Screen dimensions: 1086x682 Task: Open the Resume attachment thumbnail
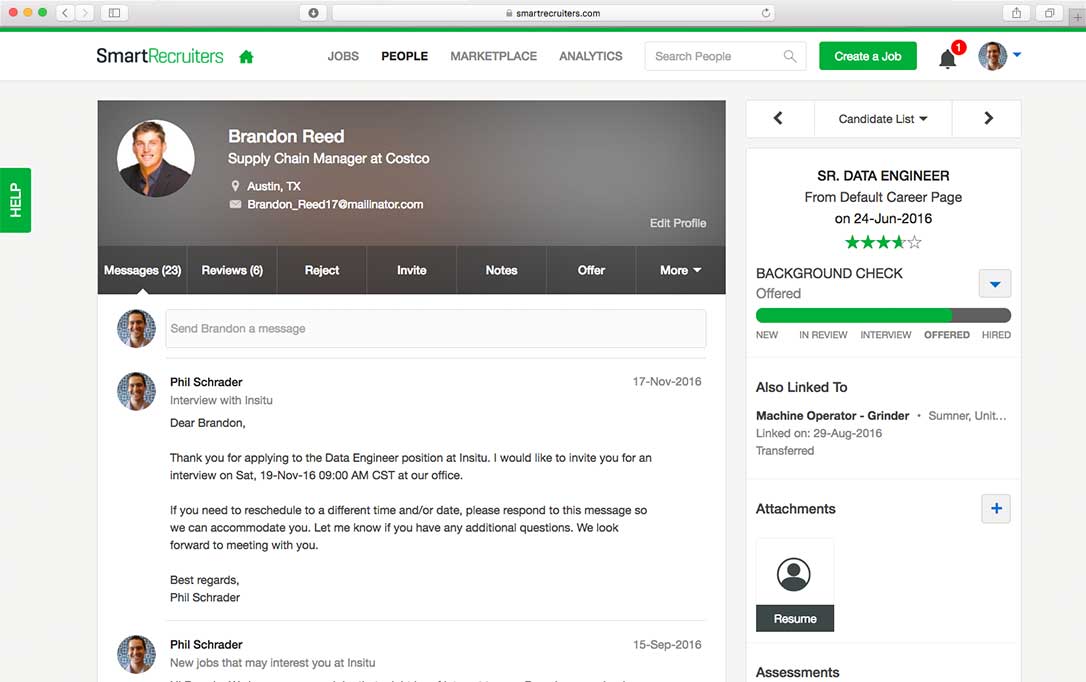point(794,585)
